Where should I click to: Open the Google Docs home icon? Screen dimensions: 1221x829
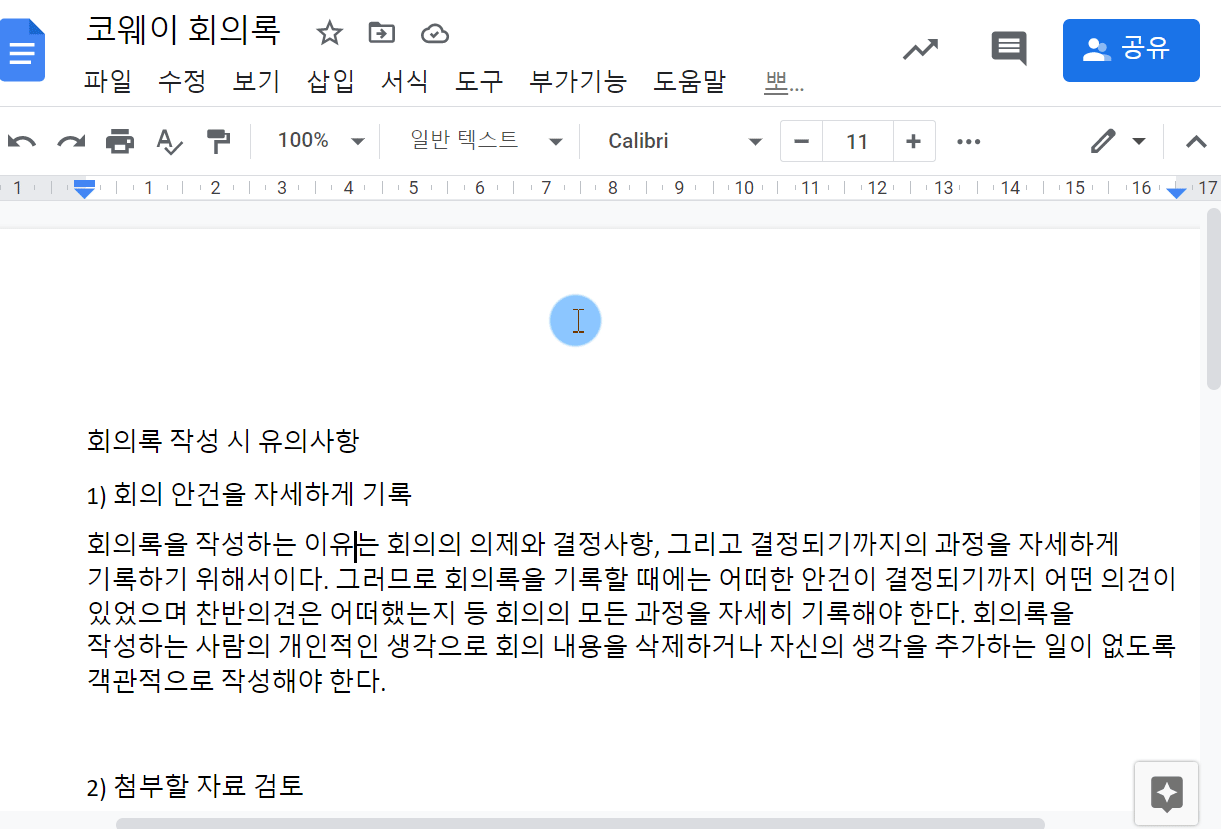tap(20, 50)
